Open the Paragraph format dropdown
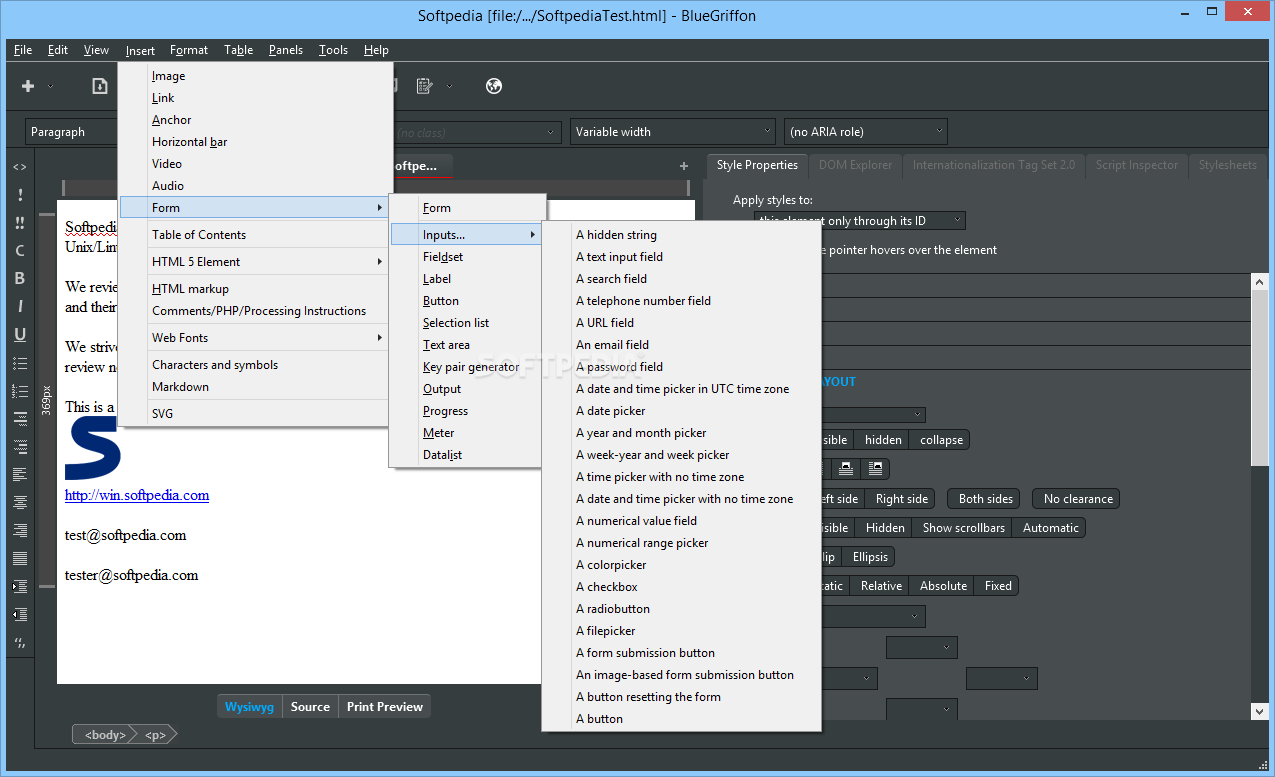1275x777 pixels. 72,132
